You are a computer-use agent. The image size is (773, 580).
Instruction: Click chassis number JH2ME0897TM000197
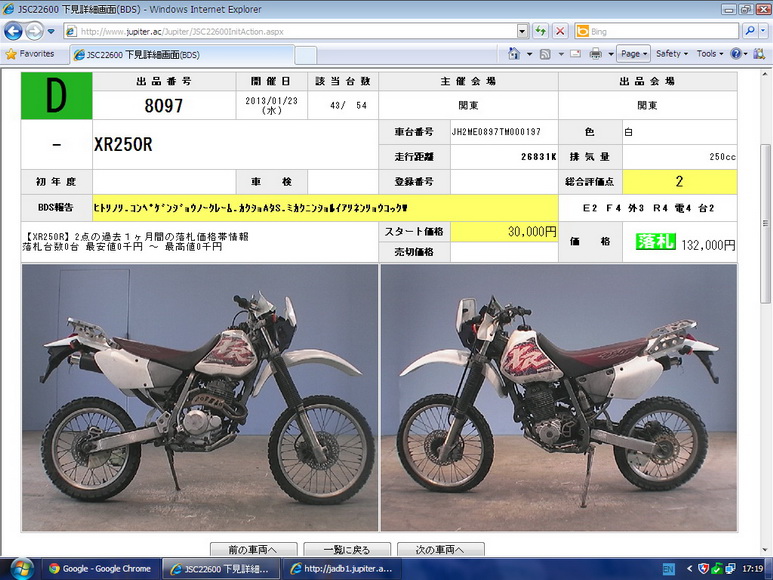[496, 132]
